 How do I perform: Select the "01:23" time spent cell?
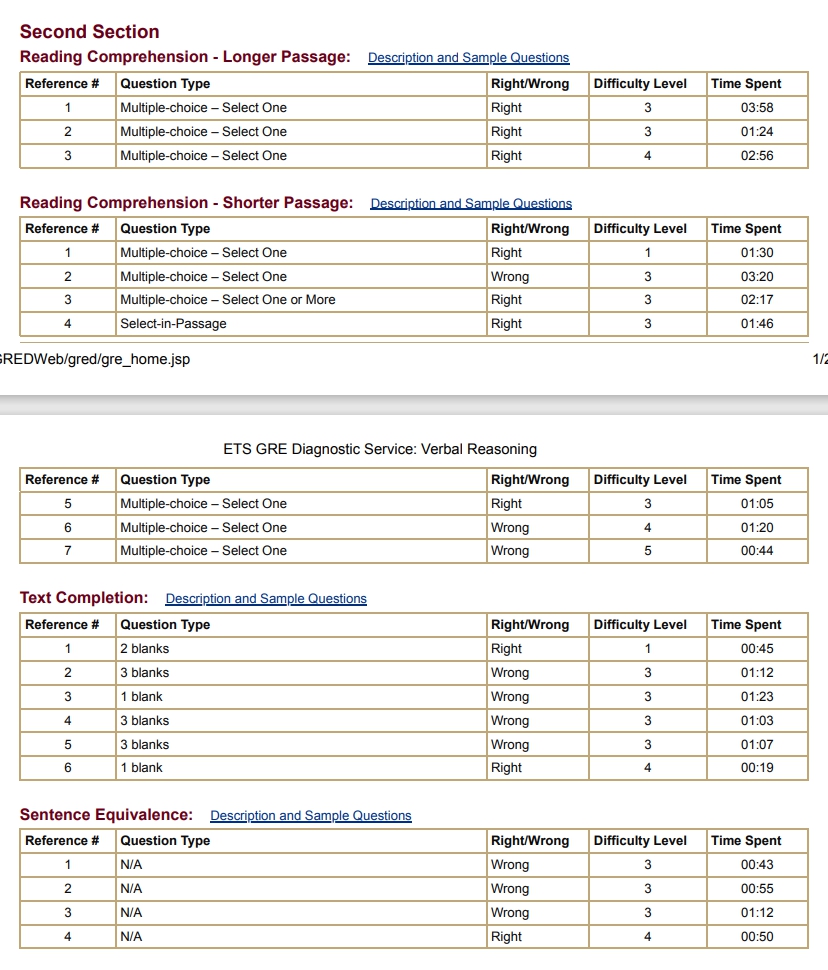pyautogui.click(x=757, y=697)
